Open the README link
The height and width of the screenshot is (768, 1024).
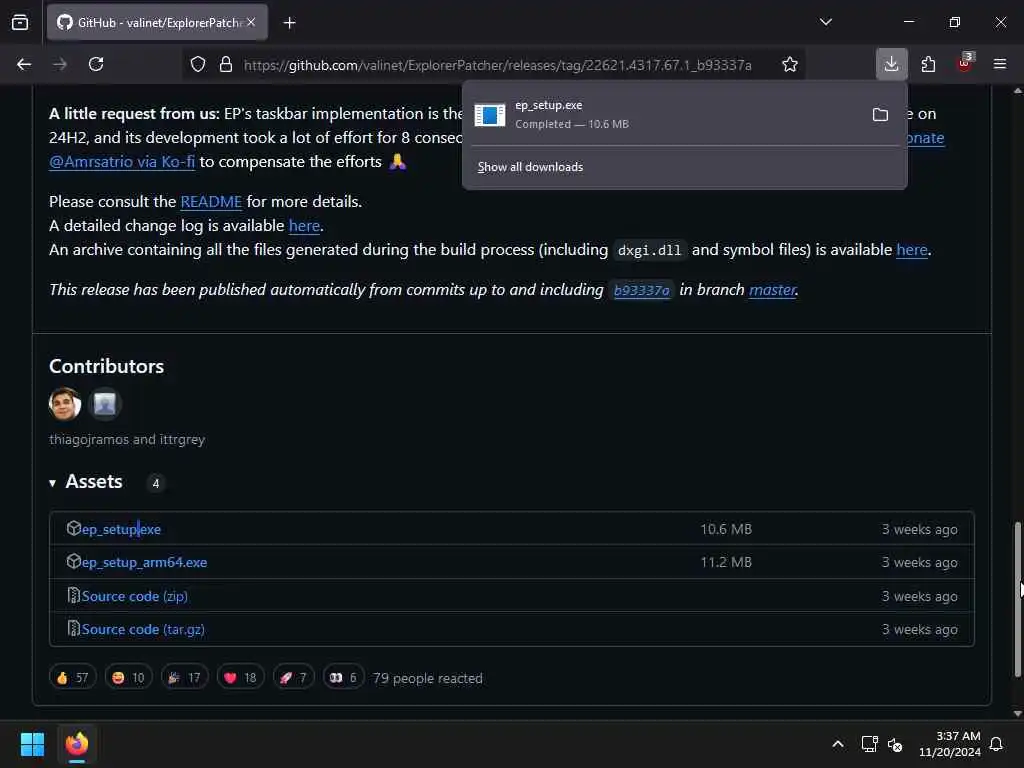click(211, 202)
